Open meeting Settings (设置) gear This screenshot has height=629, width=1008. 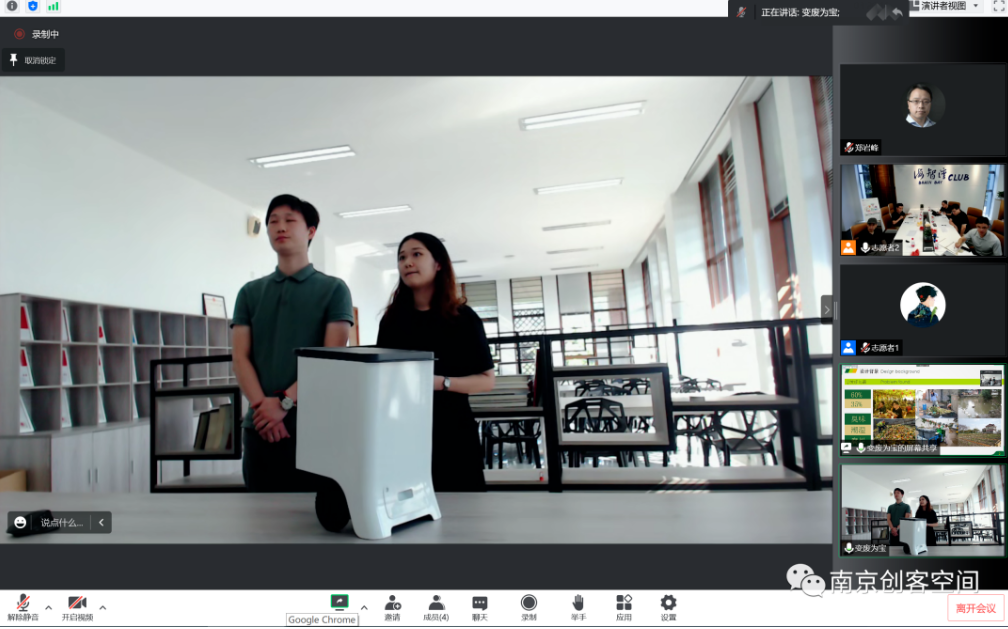tap(668, 603)
